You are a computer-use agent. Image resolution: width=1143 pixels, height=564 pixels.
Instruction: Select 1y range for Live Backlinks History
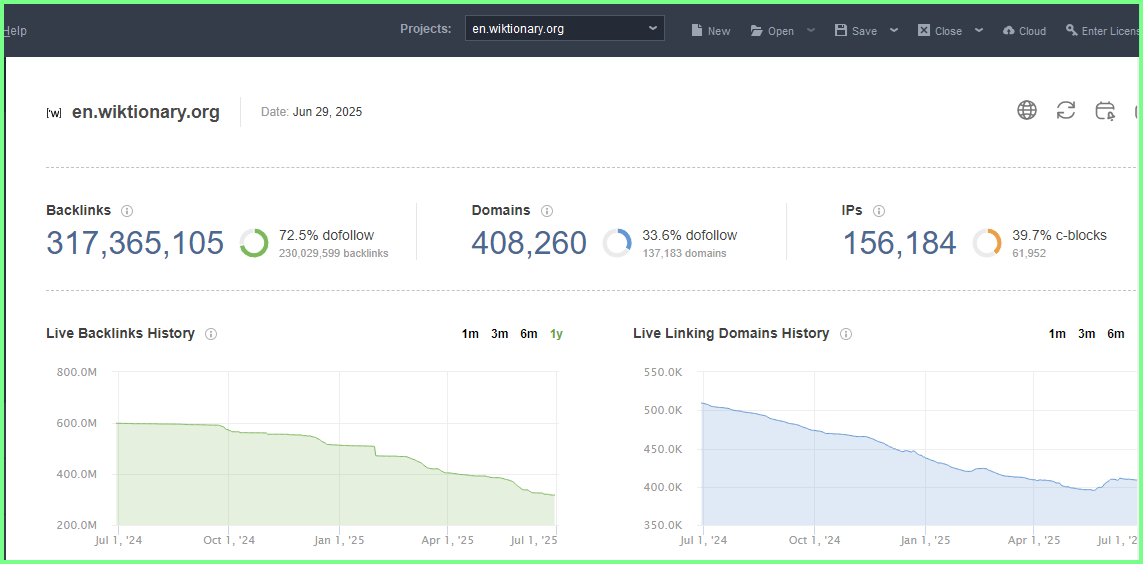point(556,334)
